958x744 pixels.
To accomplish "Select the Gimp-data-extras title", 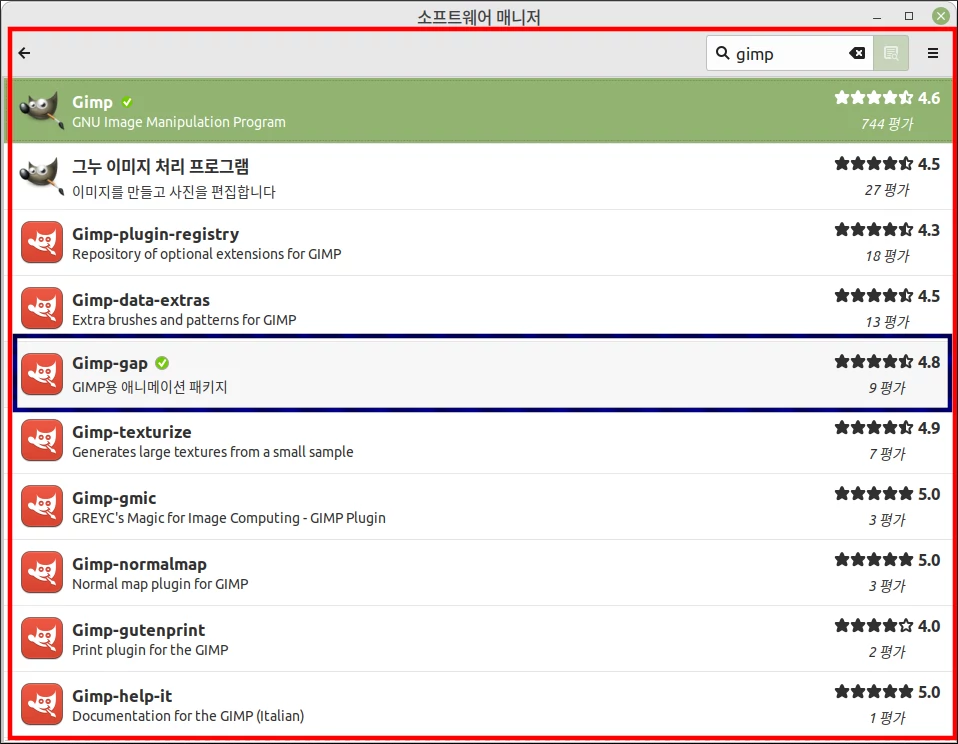I will point(141,300).
